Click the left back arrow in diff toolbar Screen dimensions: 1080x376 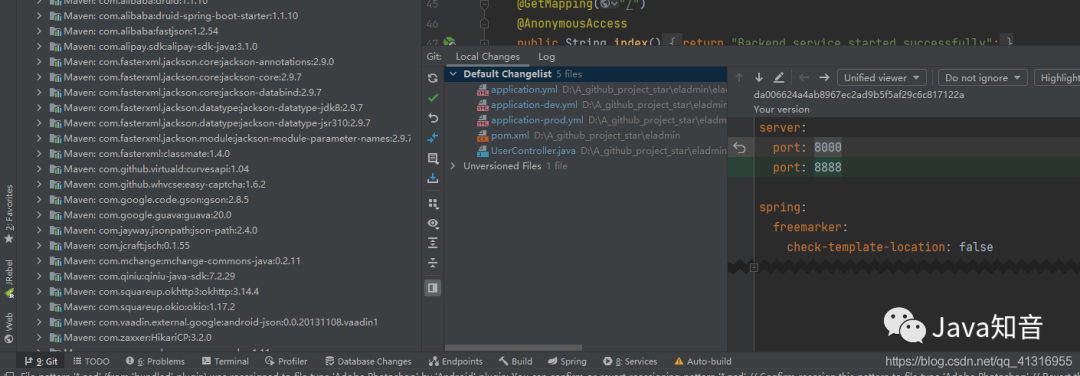[x=804, y=78]
